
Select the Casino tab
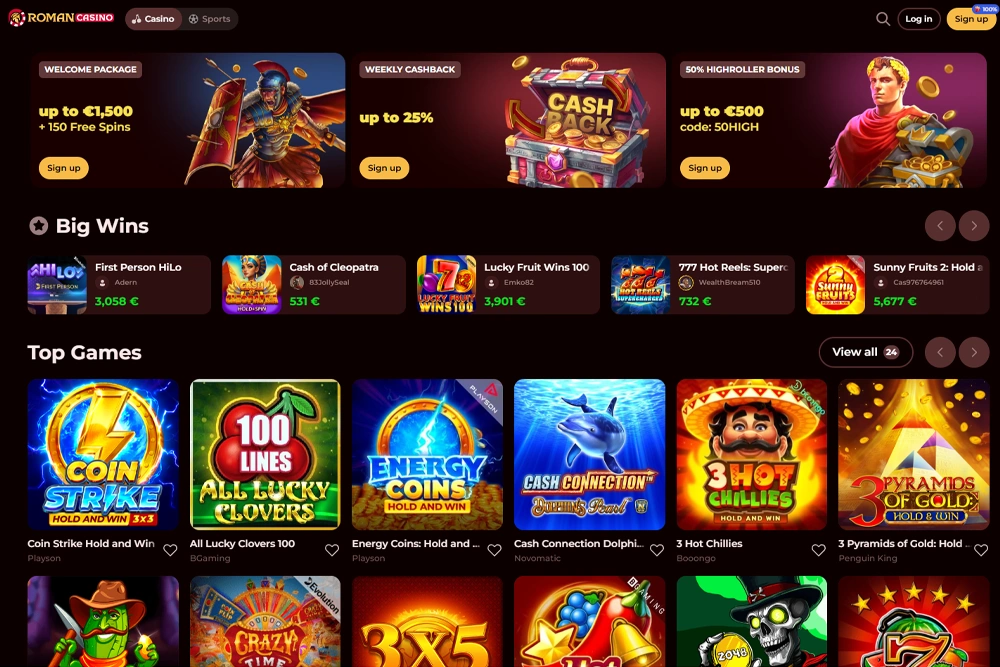tap(153, 19)
